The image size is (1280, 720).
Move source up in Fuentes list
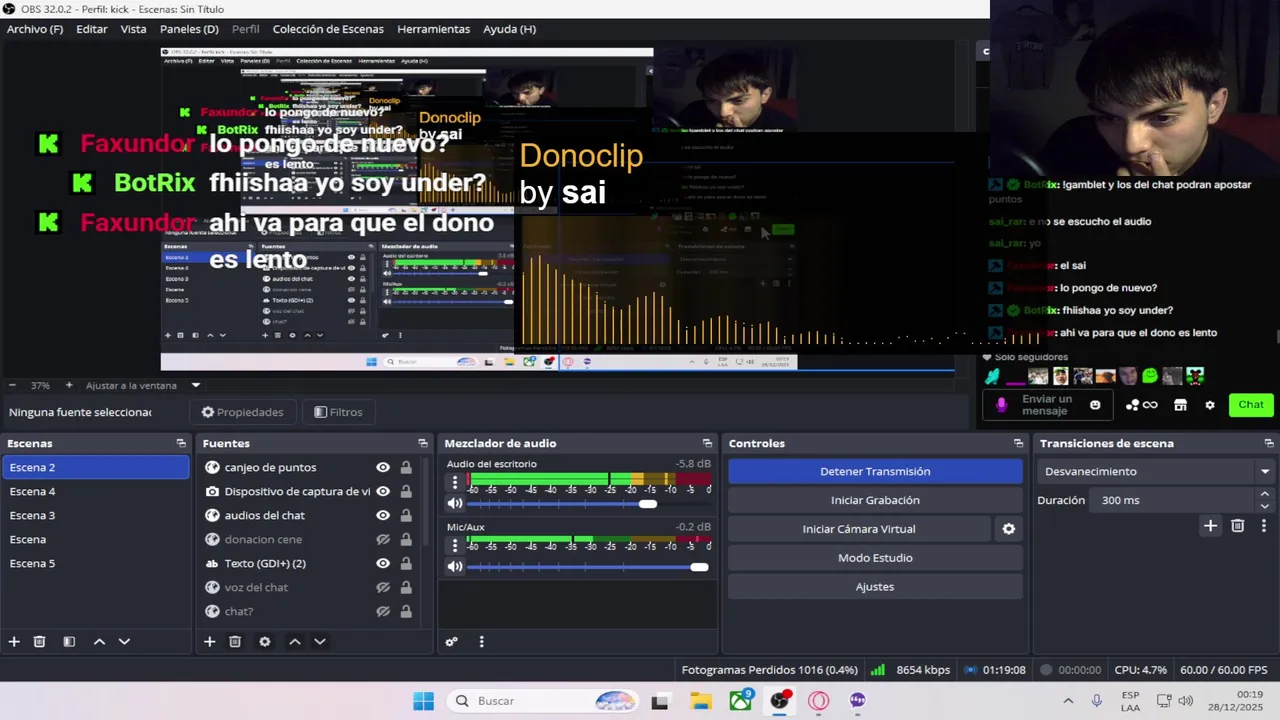click(295, 642)
